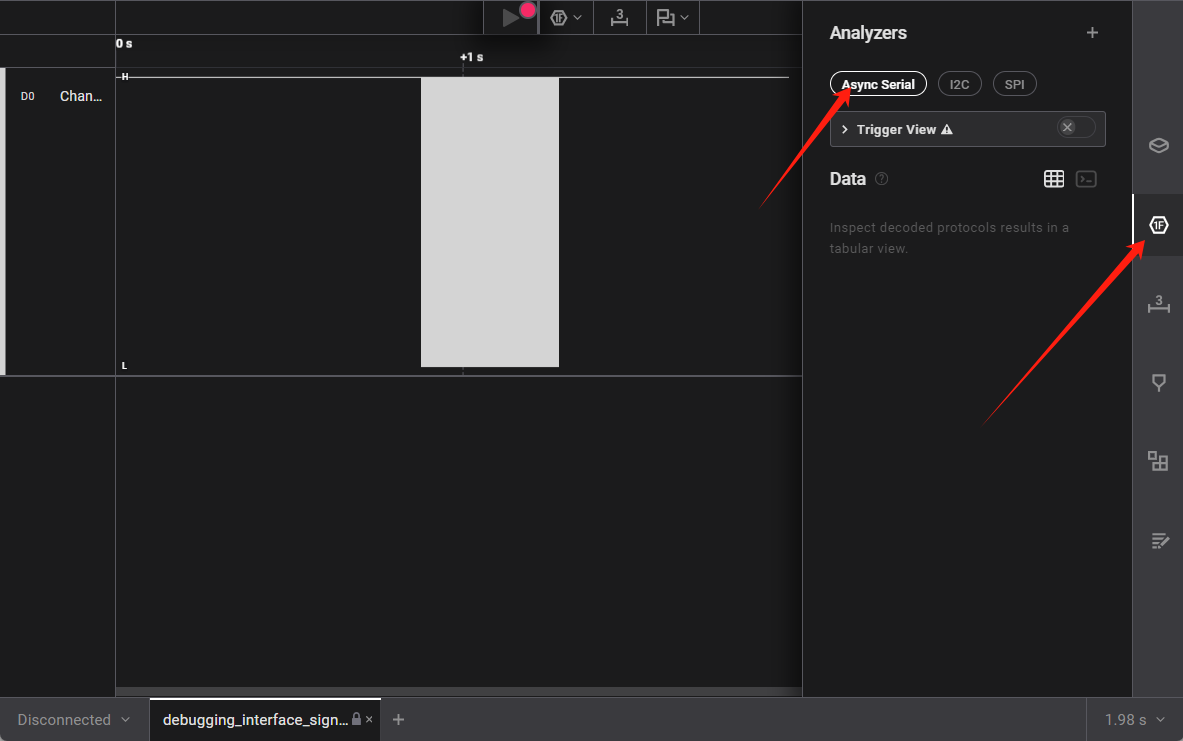Switch Data to terminal view
Viewport: 1183px width, 741px height.
(1086, 179)
